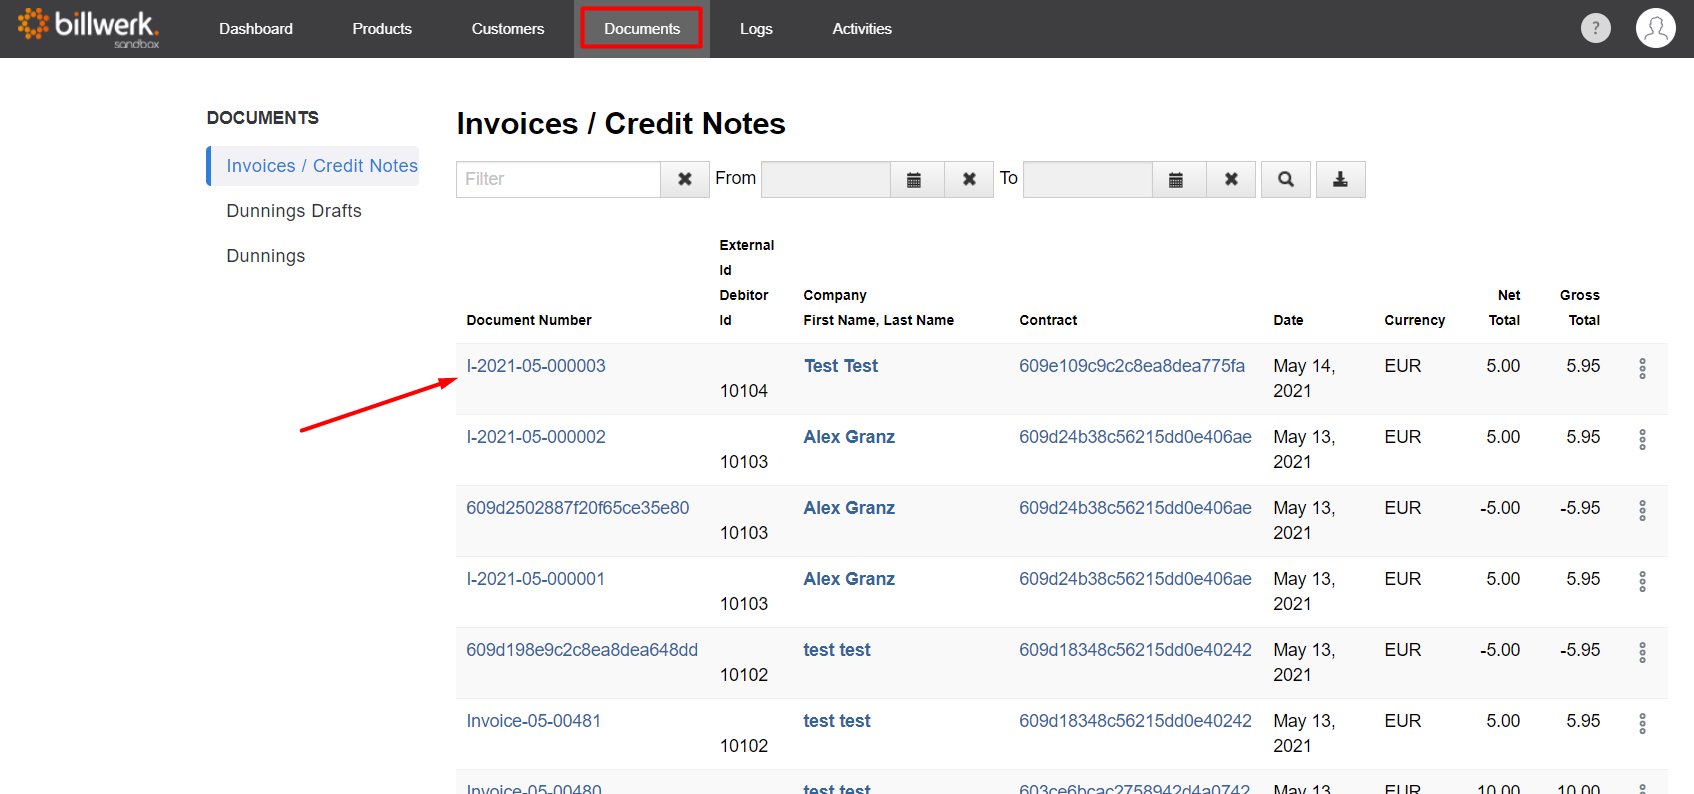Go to the Dashboard menu
1694x794 pixels.
tap(256, 29)
